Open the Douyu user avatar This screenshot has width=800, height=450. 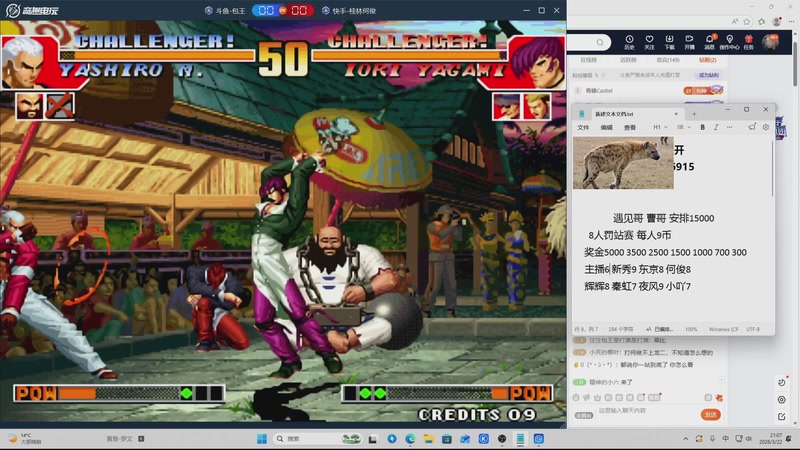770,42
